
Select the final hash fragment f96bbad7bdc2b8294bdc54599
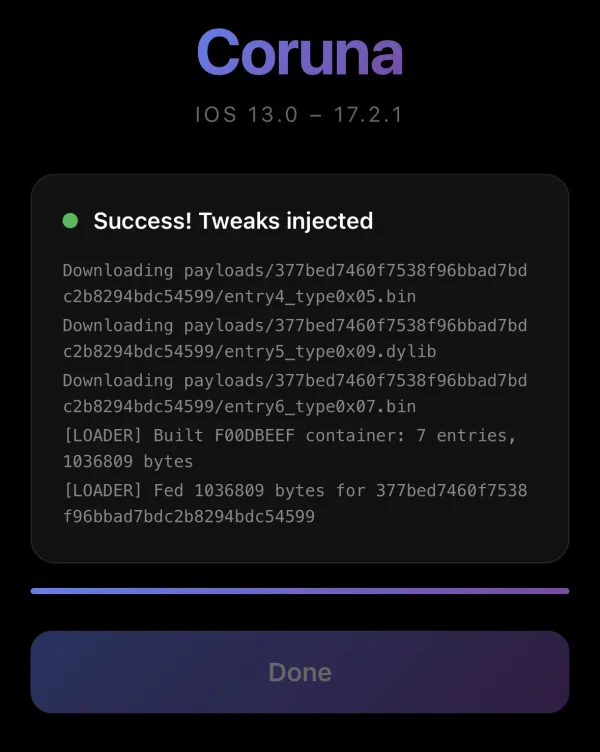pyautogui.click(x=188, y=517)
